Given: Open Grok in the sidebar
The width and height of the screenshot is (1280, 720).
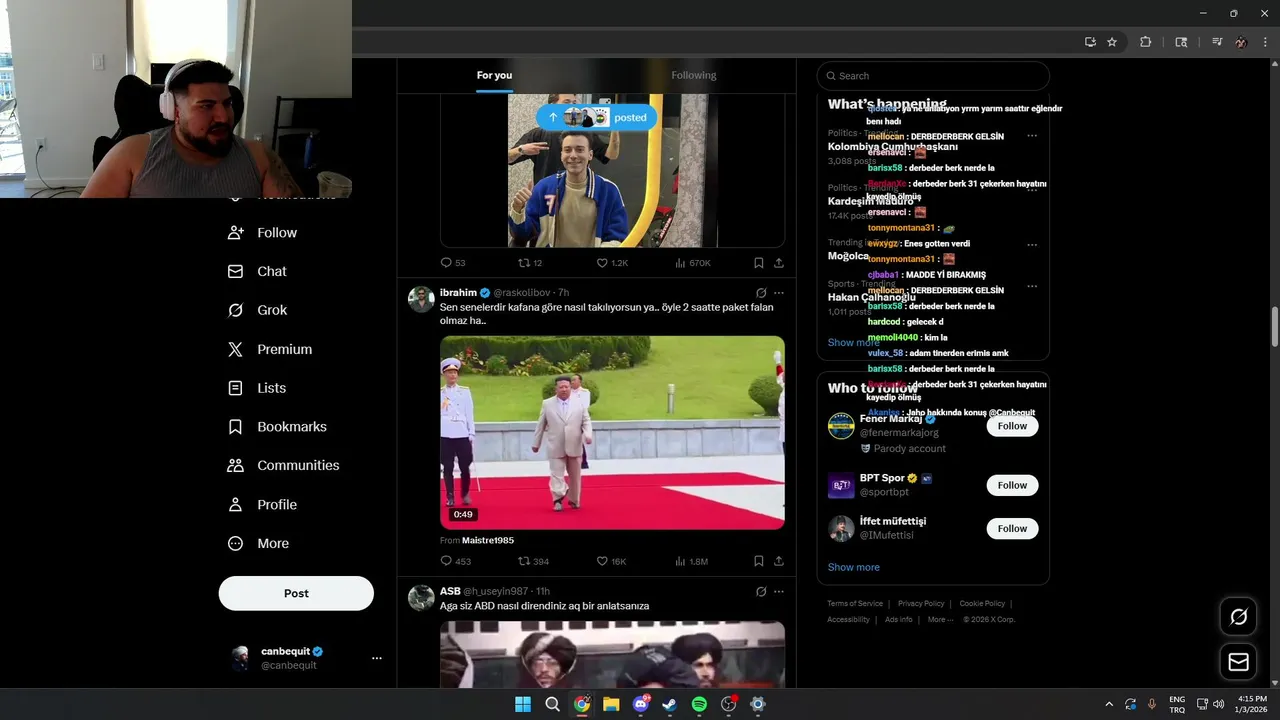Looking at the screenshot, I should [x=257, y=310].
